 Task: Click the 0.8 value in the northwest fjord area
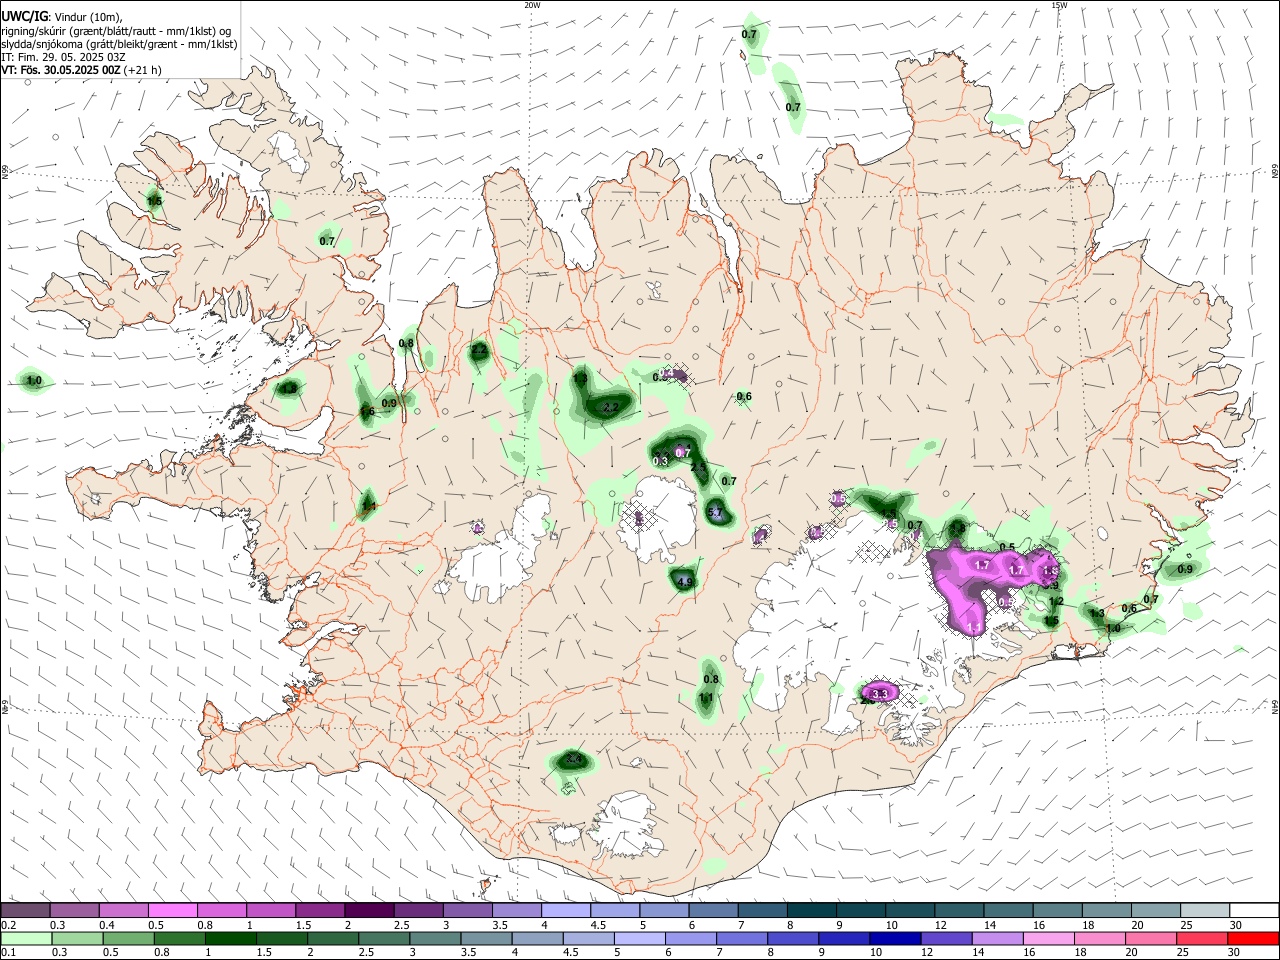click(406, 344)
